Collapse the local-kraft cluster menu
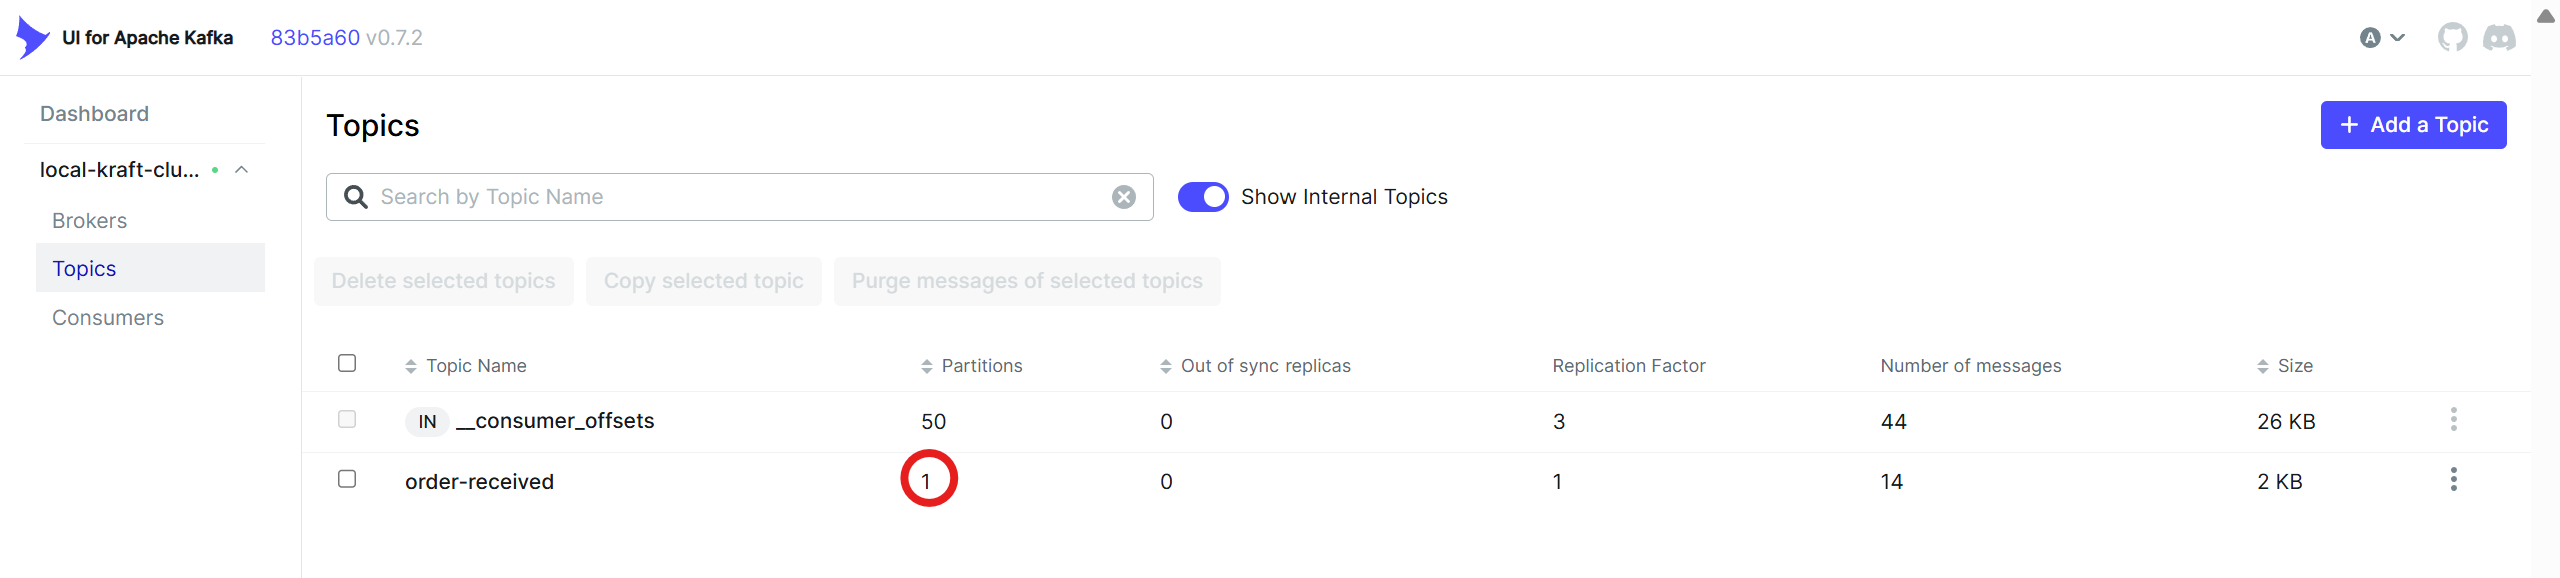The image size is (2560, 578). coord(241,170)
